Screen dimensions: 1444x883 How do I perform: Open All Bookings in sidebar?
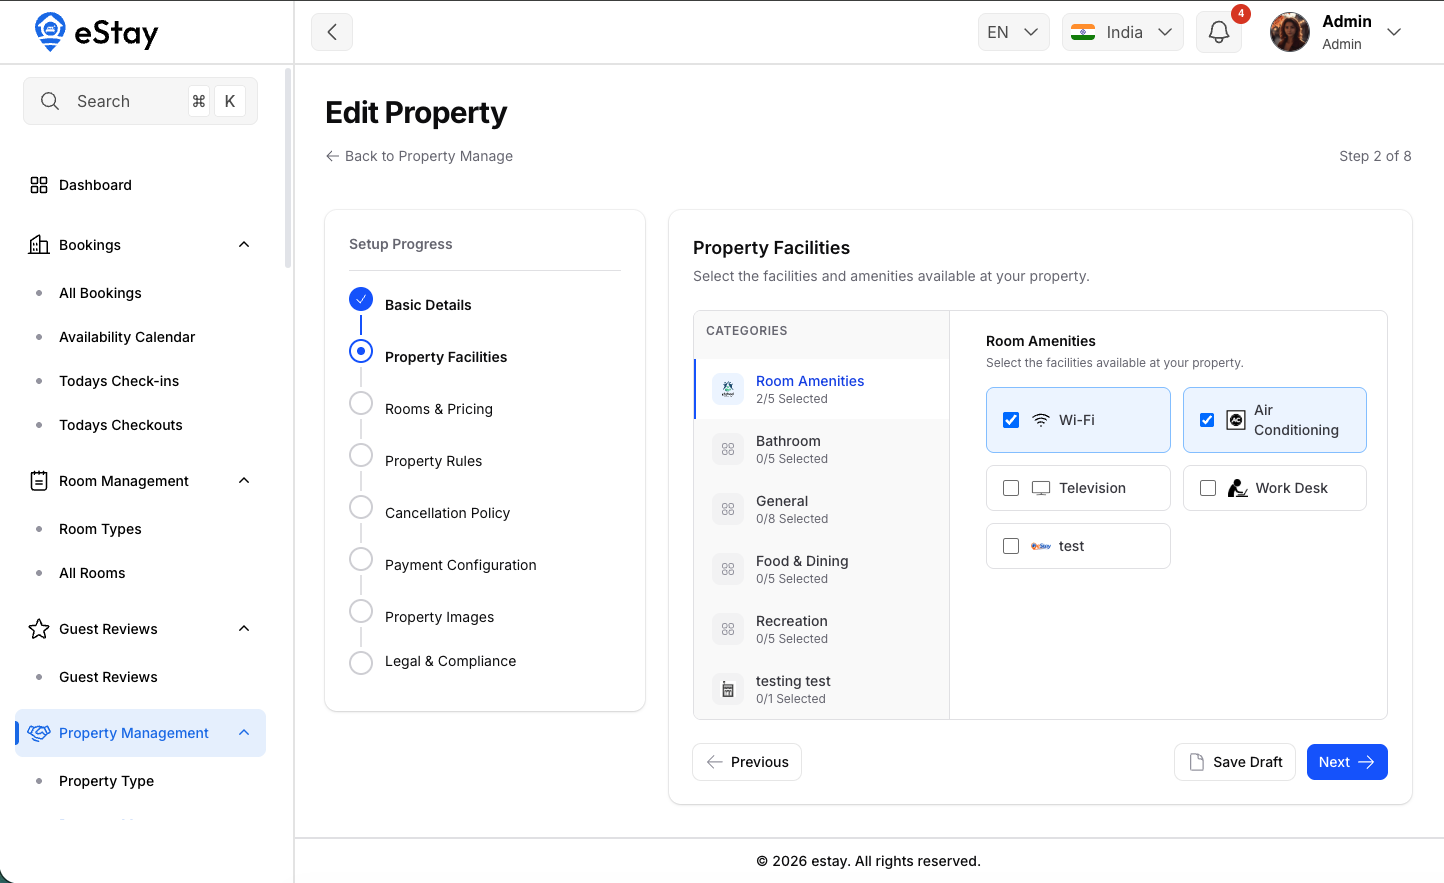click(x=100, y=293)
